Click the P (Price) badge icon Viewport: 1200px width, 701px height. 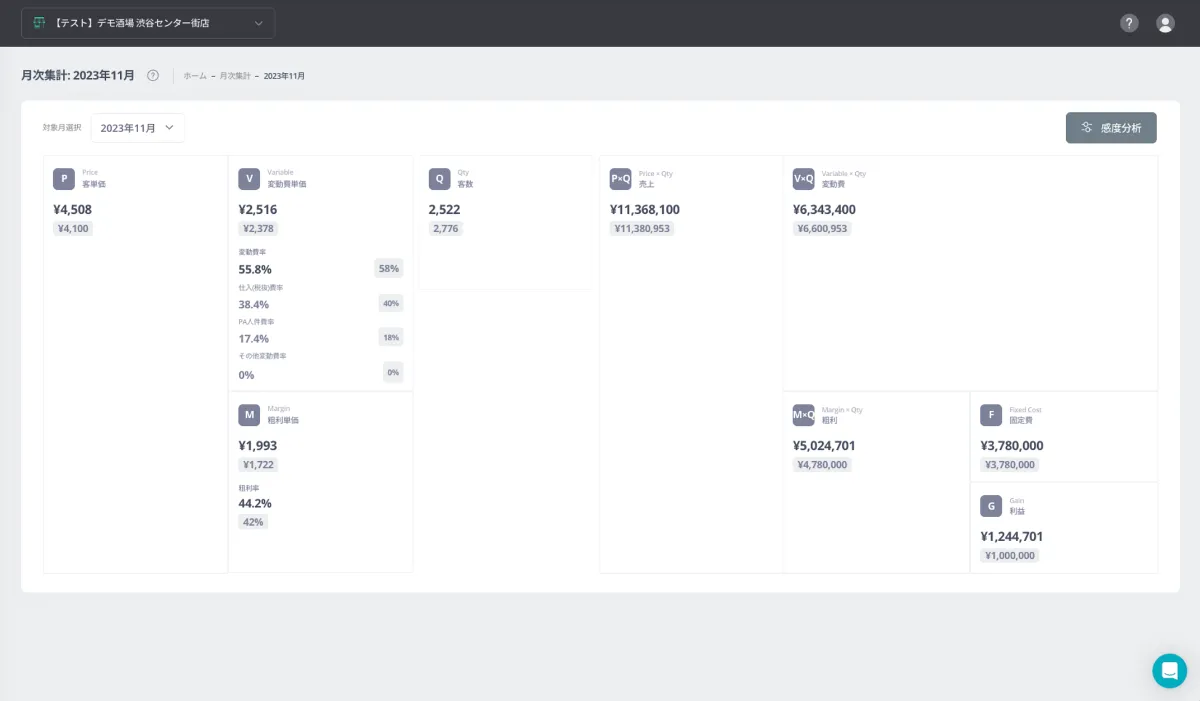64,179
